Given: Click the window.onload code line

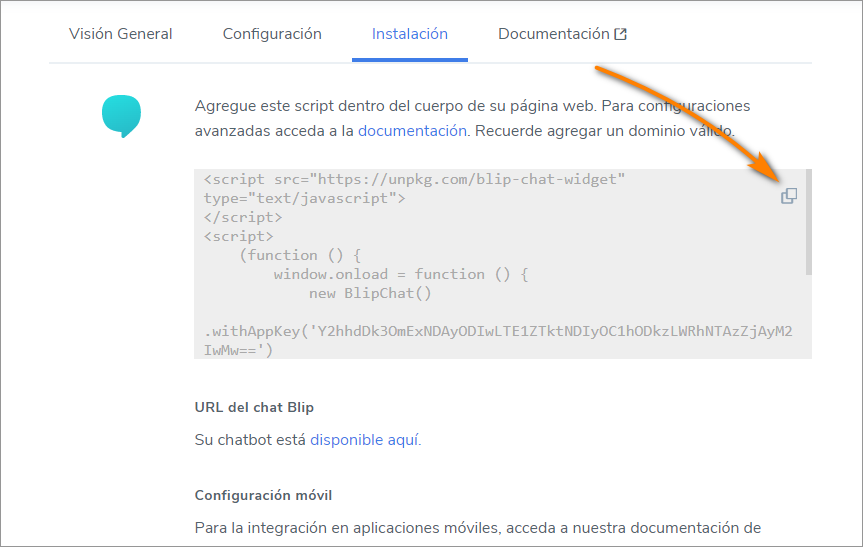Looking at the screenshot, I should [x=401, y=274].
